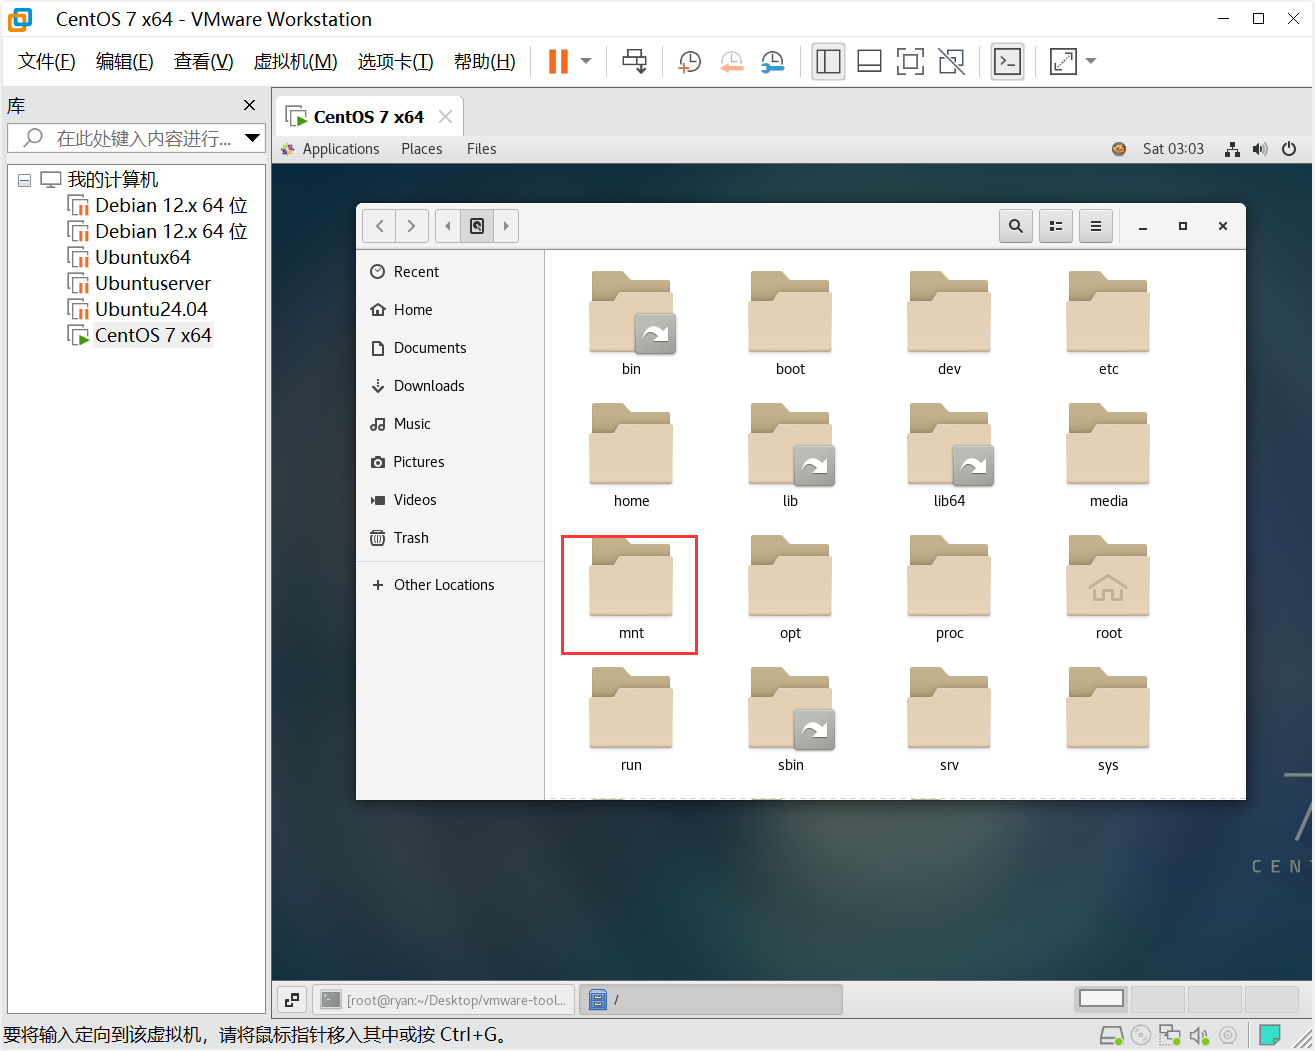The image size is (1315, 1051).
Task: Open the 文件(F) menu
Action: tap(47, 61)
